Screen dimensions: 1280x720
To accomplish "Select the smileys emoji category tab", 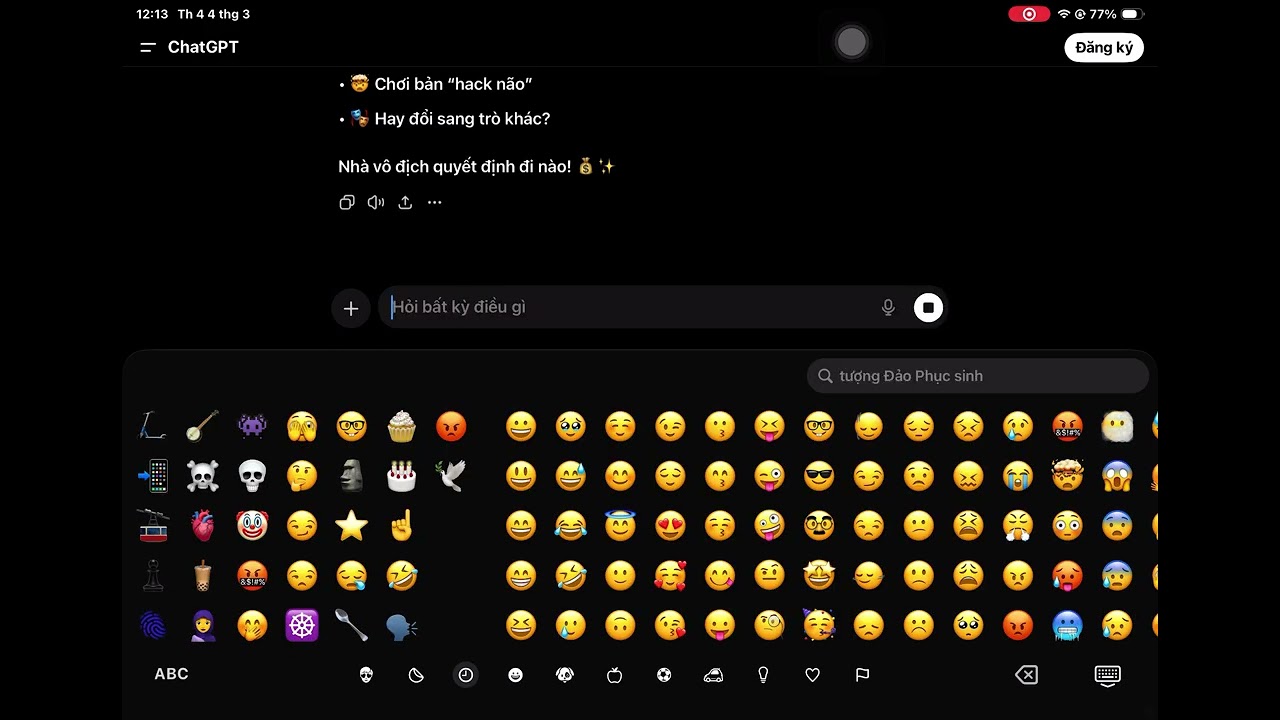I will (515, 675).
